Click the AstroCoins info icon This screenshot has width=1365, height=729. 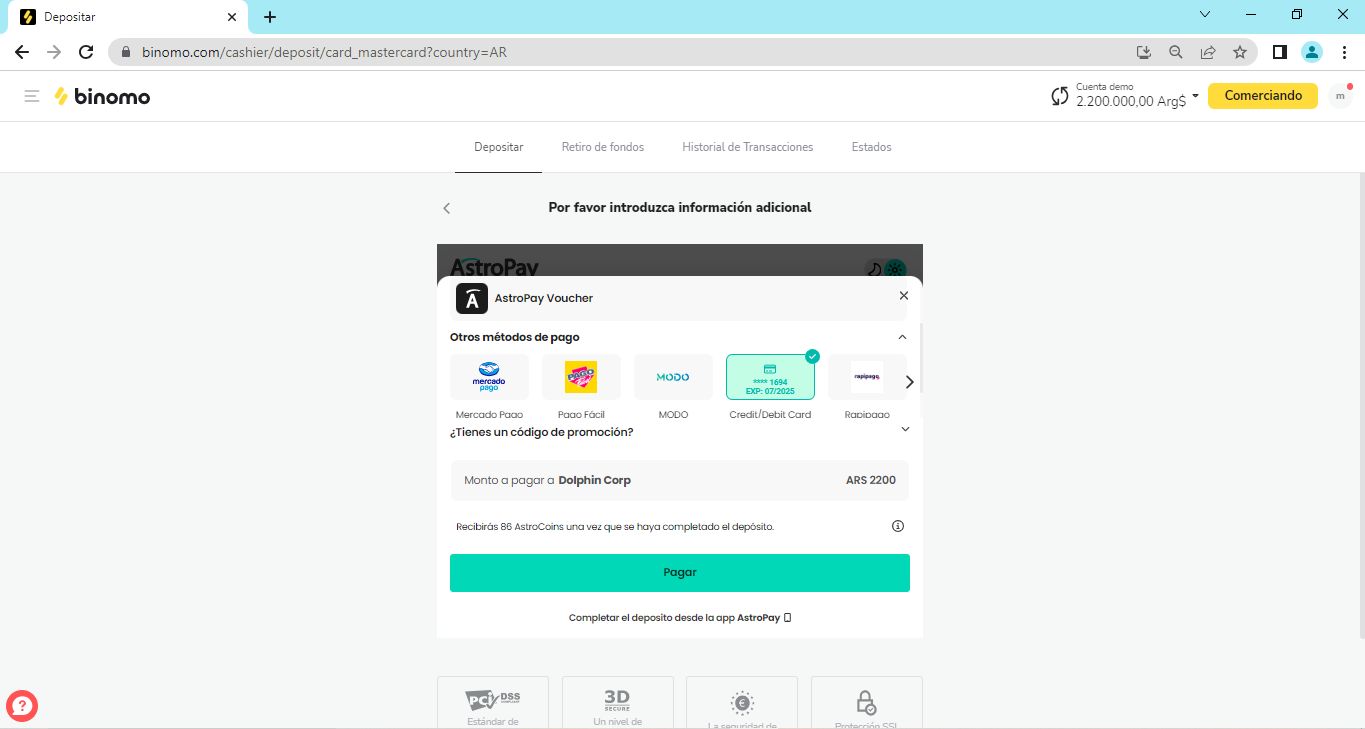[898, 526]
